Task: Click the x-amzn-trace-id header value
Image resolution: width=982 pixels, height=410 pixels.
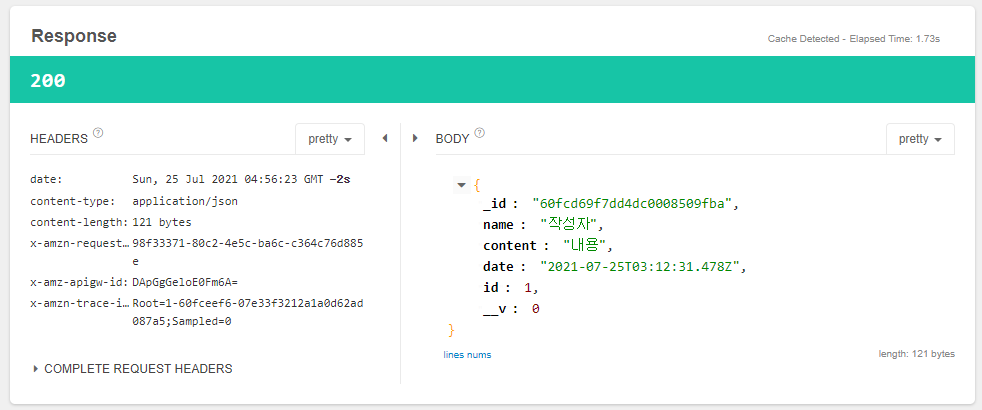Action: pyautogui.click(x=247, y=312)
